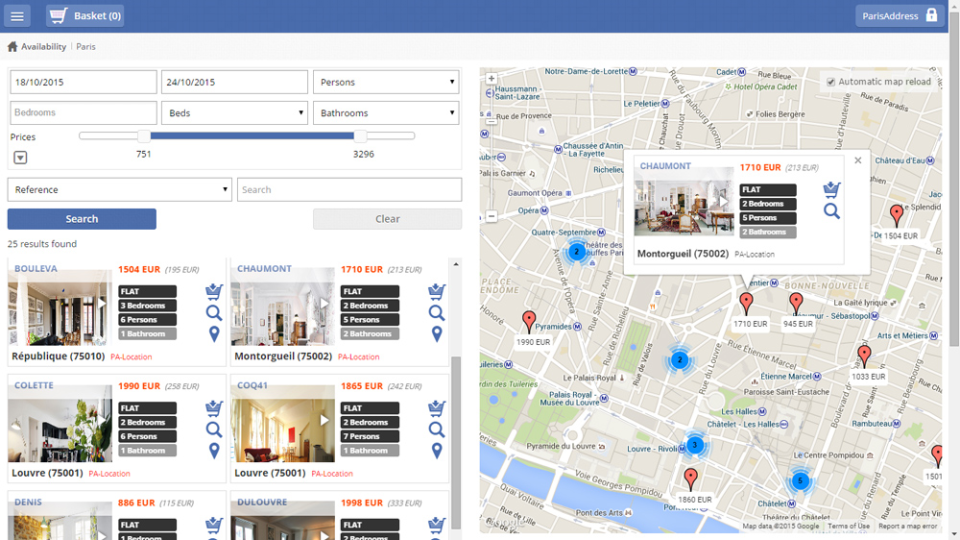Click the ParisAddress lock button
Image resolution: width=960 pixels, height=540 pixels.
click(x=899, y=16)
